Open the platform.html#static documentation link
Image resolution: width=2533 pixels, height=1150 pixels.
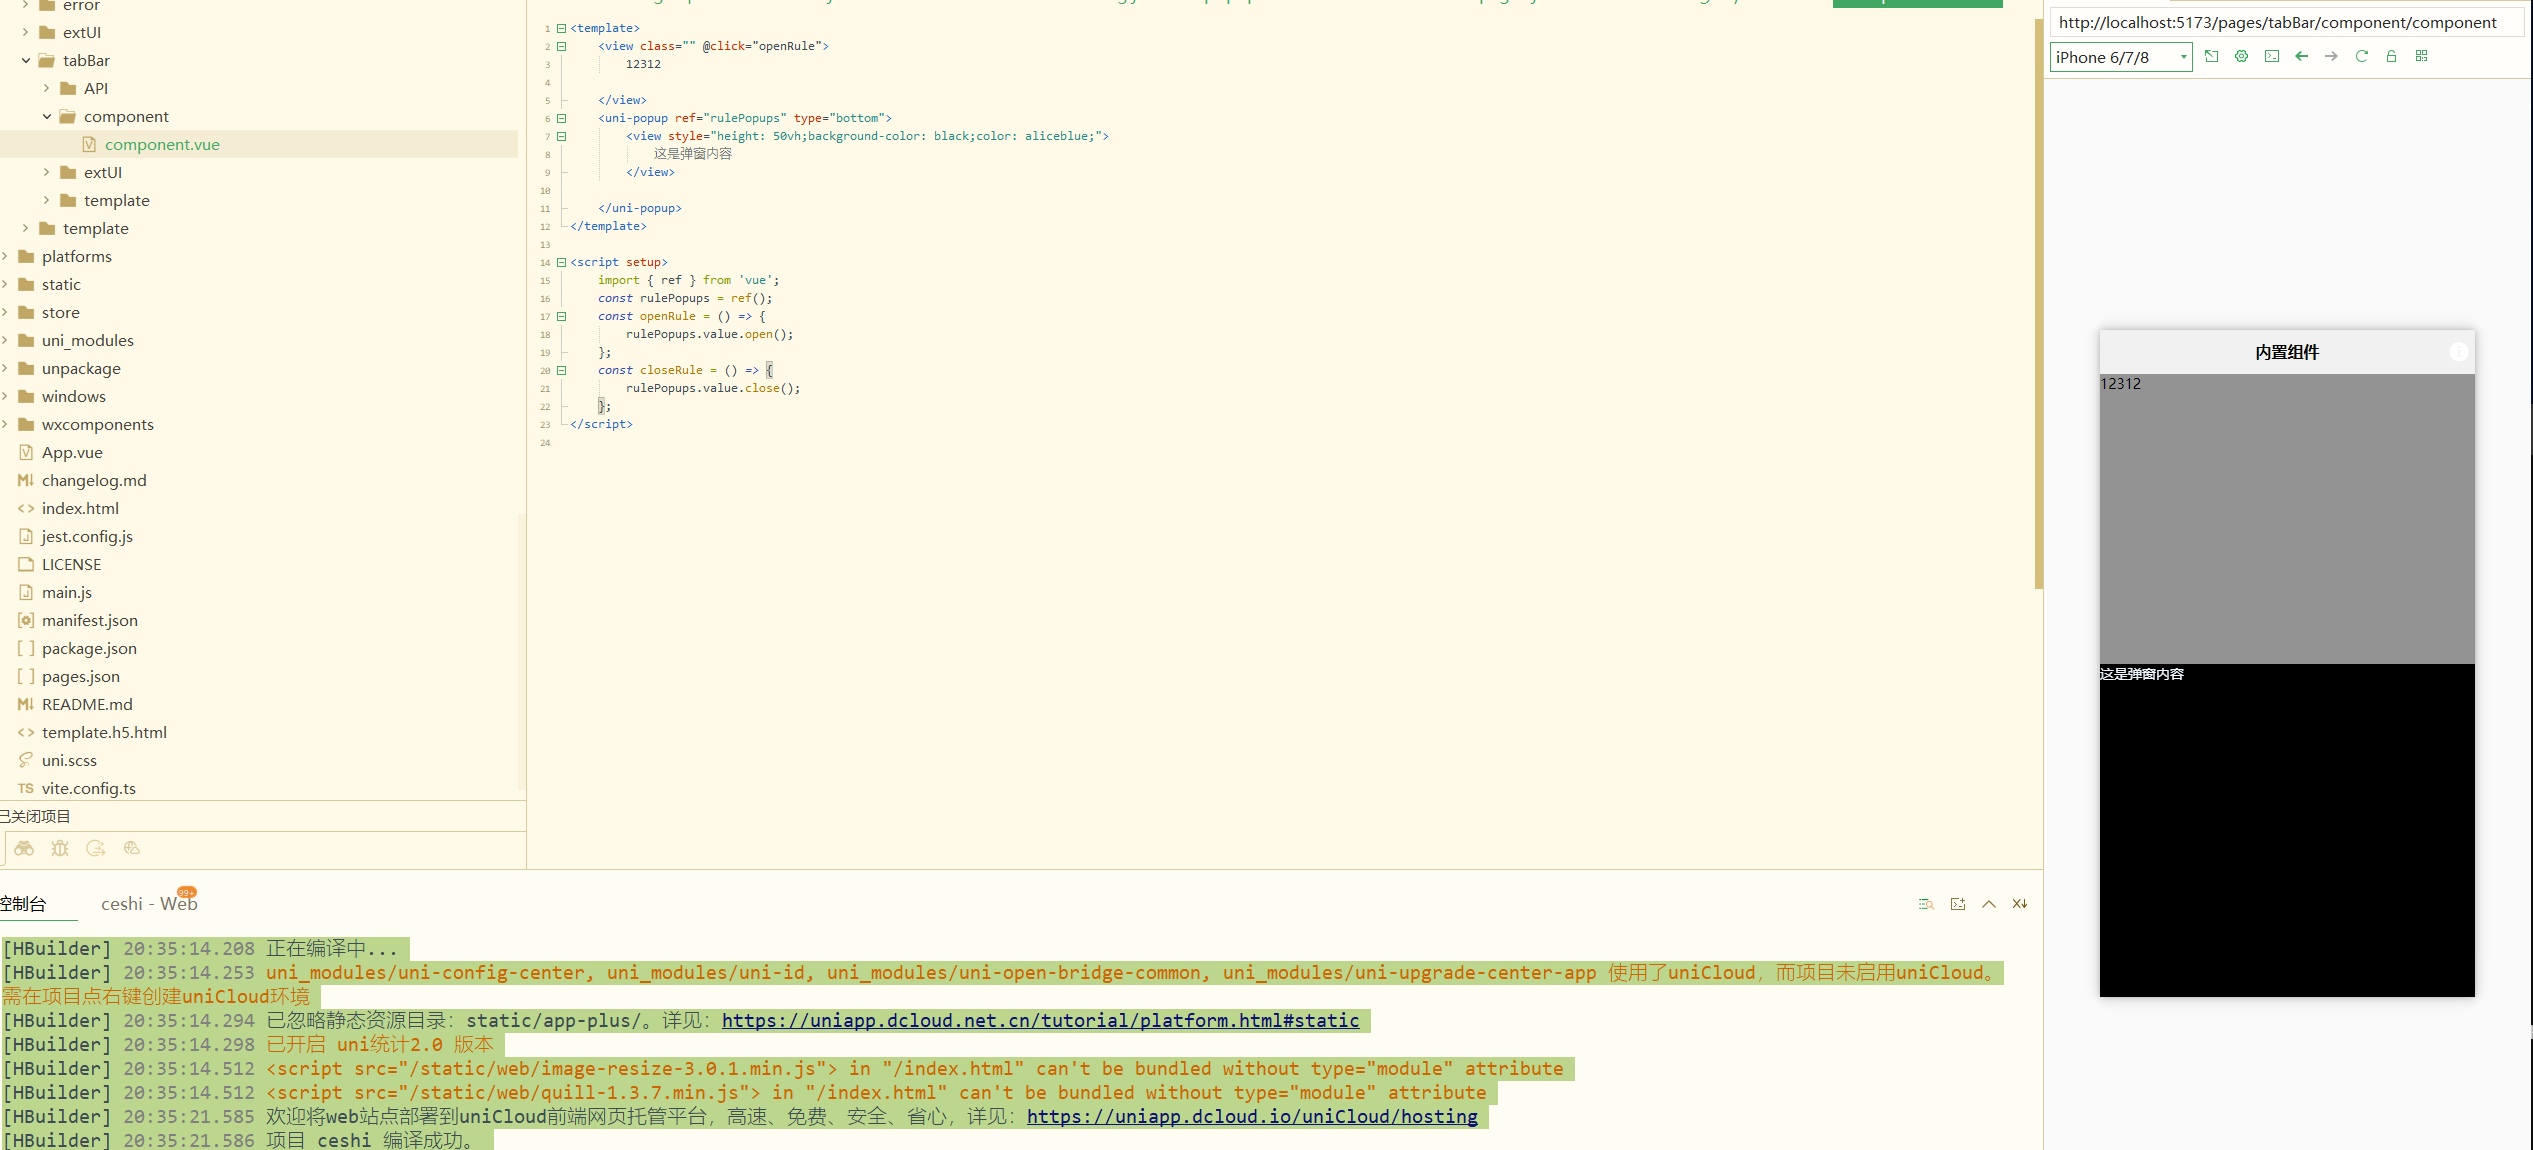coord(1040,1021)
